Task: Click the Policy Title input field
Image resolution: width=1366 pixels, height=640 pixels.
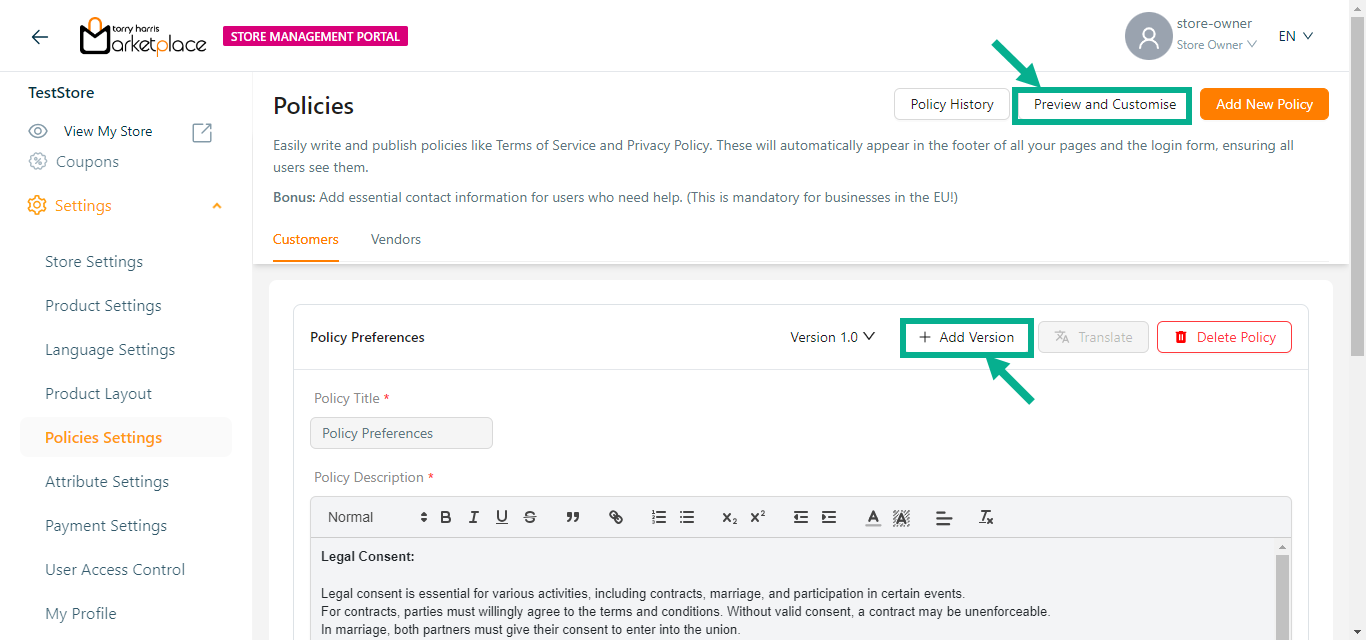Action: coord(401,433)
